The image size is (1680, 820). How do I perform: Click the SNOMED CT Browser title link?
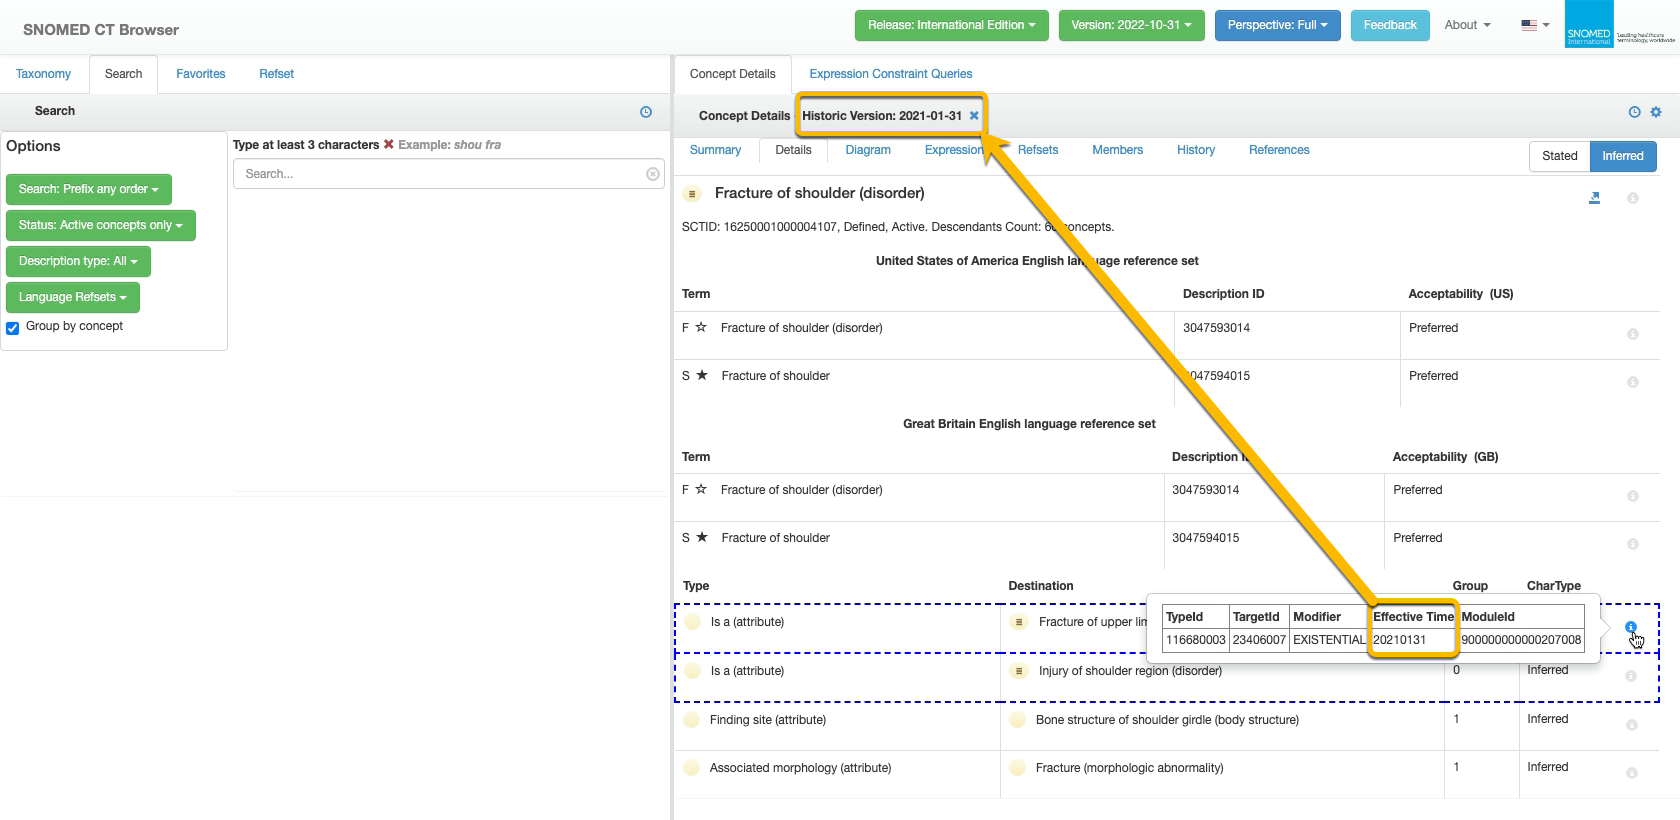click(x=101, y=30)
